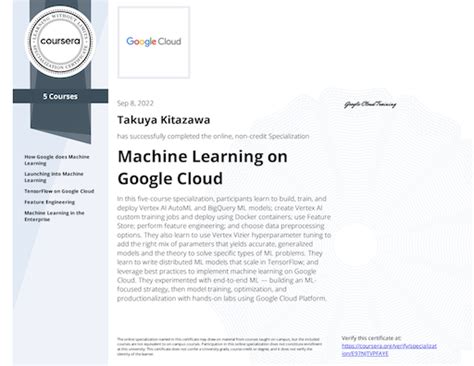
Task: Click TensorFlow on Google Cloud course
Action: (59, 191)
